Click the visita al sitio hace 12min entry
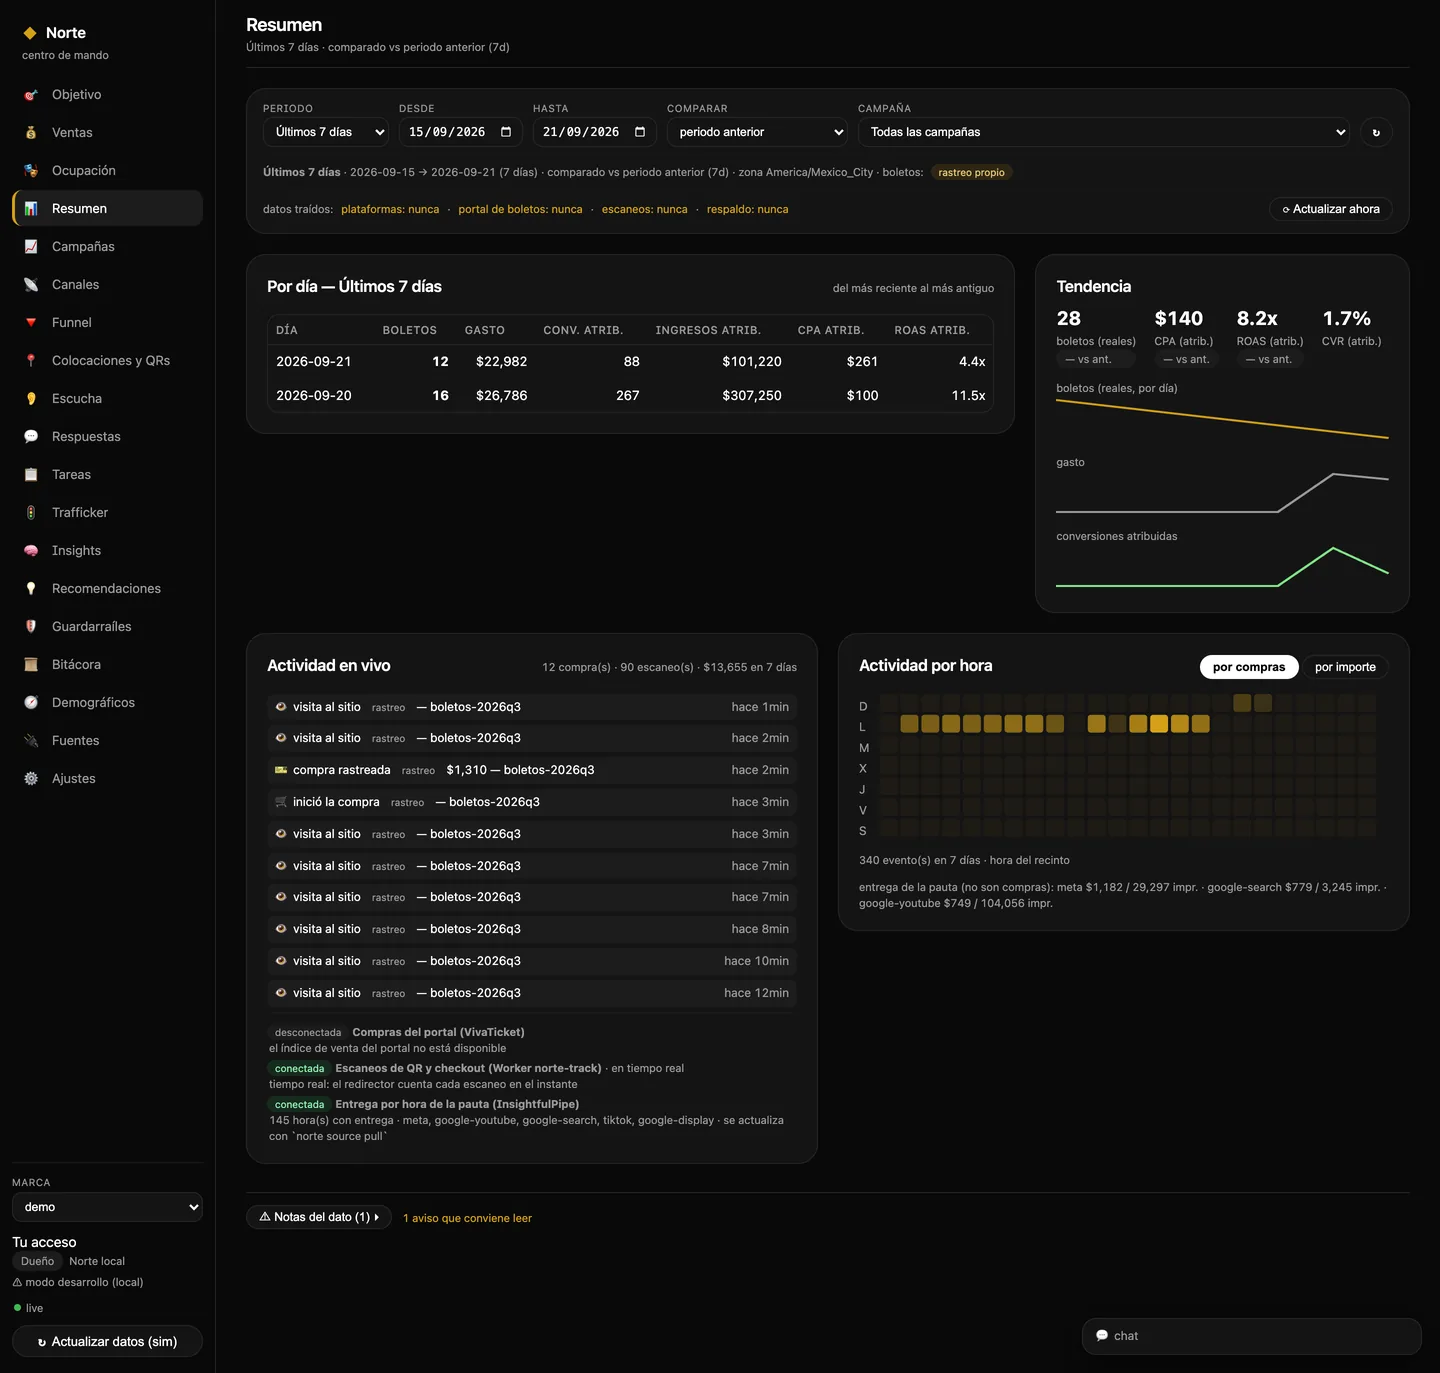The height and width of the screenshot is (1373, 1440). [532, 993]
